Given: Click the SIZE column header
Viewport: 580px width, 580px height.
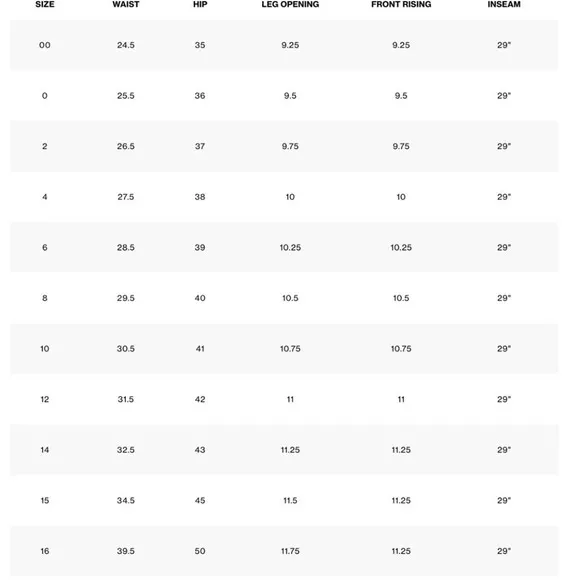Looking at the screenshot, I should pos(45,4).
